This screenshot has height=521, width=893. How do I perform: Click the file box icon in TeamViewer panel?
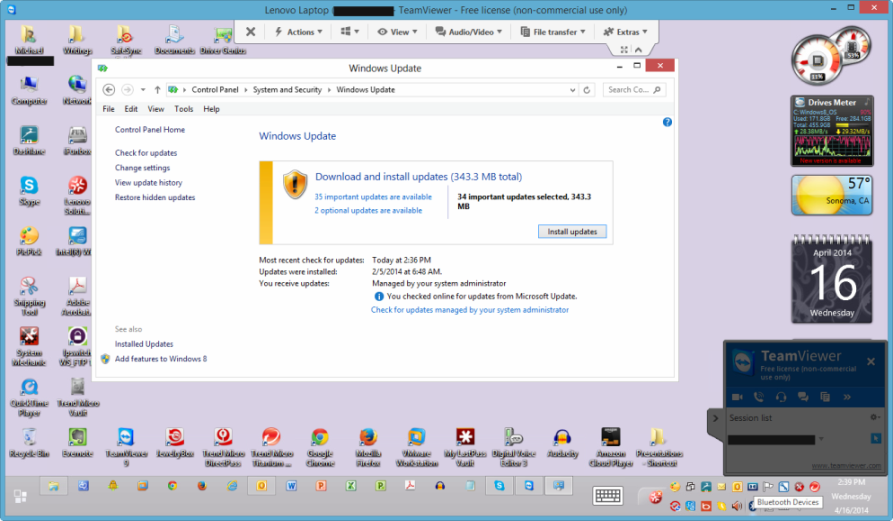pos(825,397)
